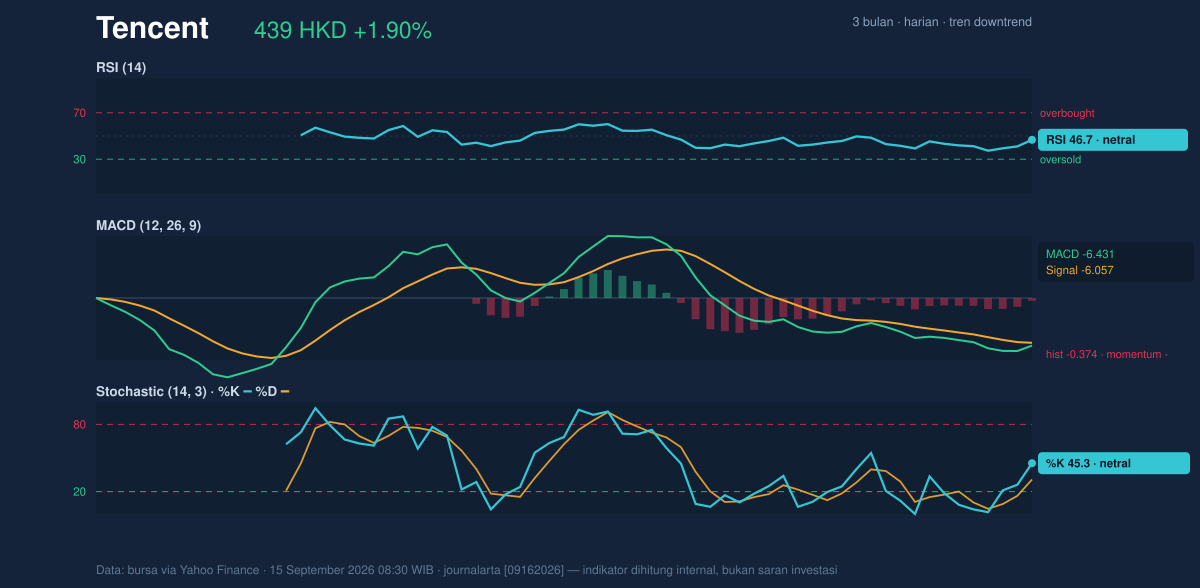Click the %D orange legend swatch
1200x588 pixels.
pyautogui.click(x=284, y=391)
